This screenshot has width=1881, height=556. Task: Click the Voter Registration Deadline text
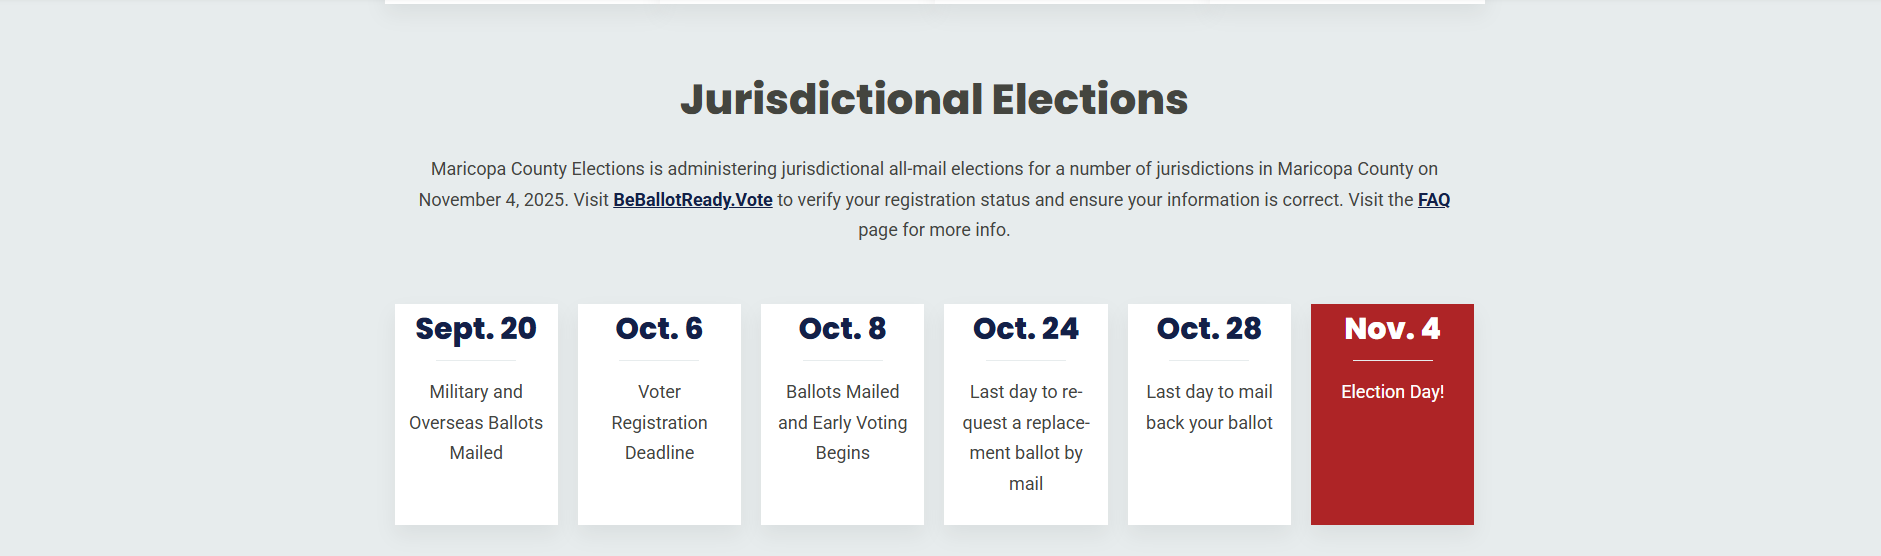[659, 422]
